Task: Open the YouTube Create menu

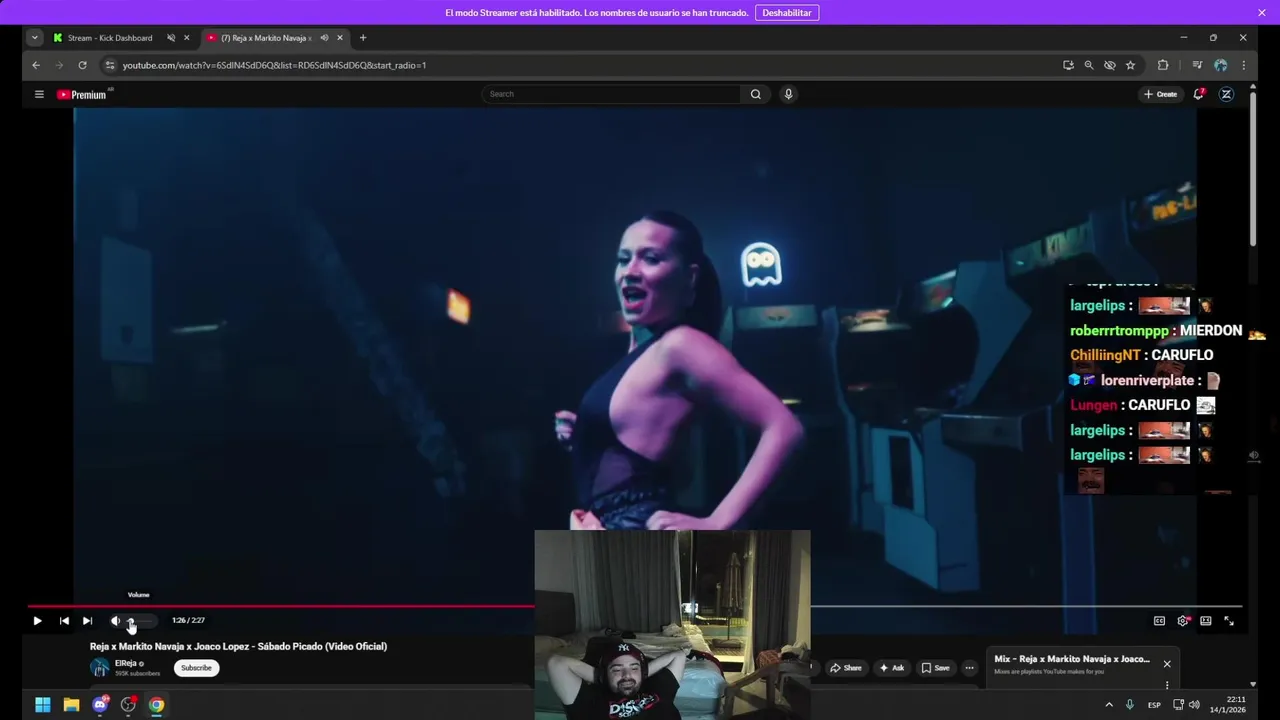Action: pyautogui.click(x=1161, y=94)
